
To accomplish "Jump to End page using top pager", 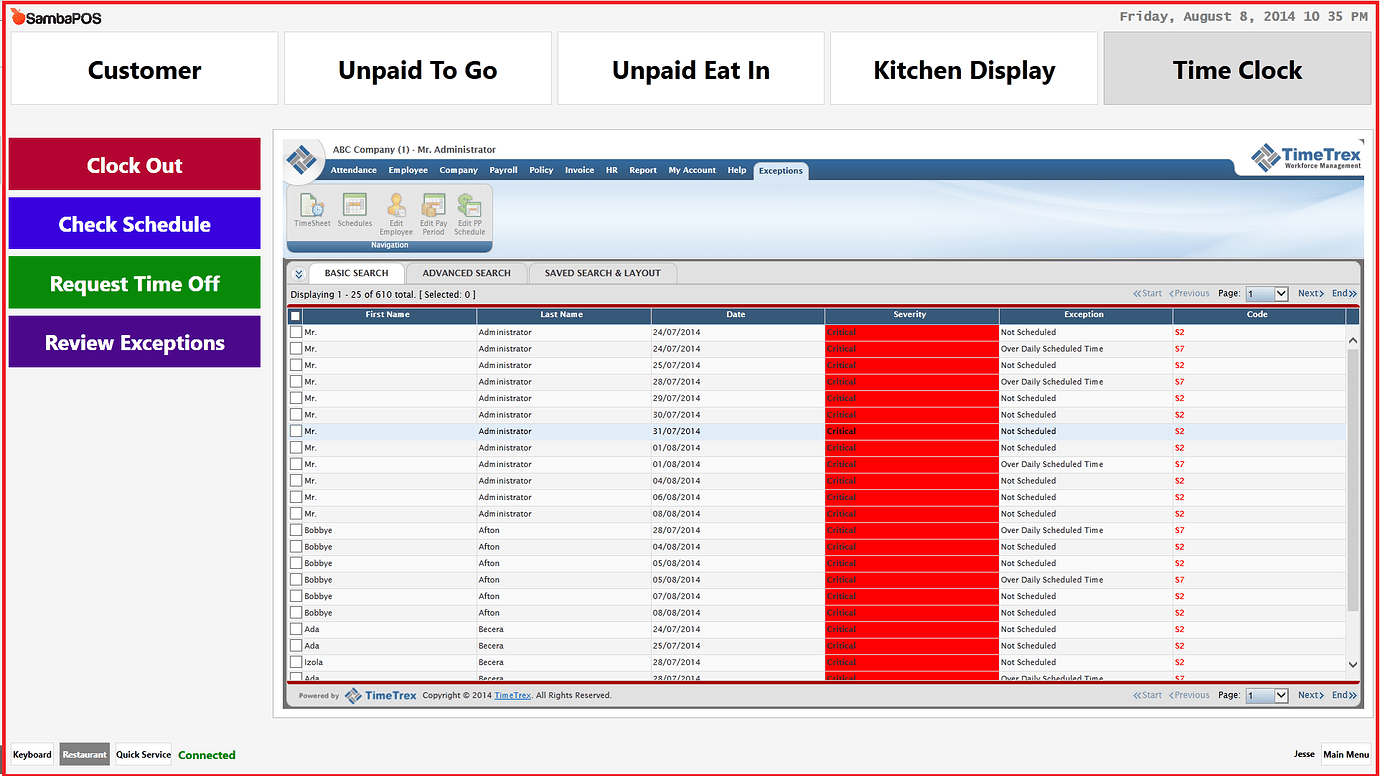I will pos(1344,294).
